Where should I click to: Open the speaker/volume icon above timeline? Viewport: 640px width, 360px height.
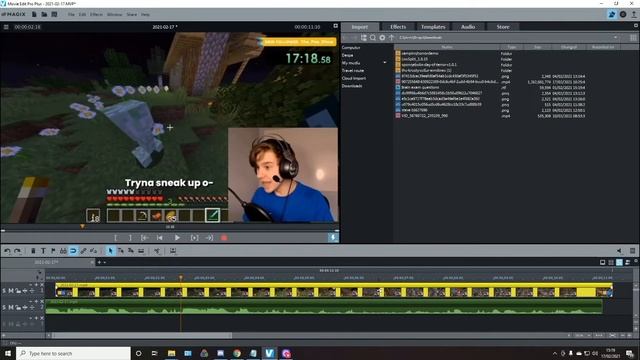620,251
